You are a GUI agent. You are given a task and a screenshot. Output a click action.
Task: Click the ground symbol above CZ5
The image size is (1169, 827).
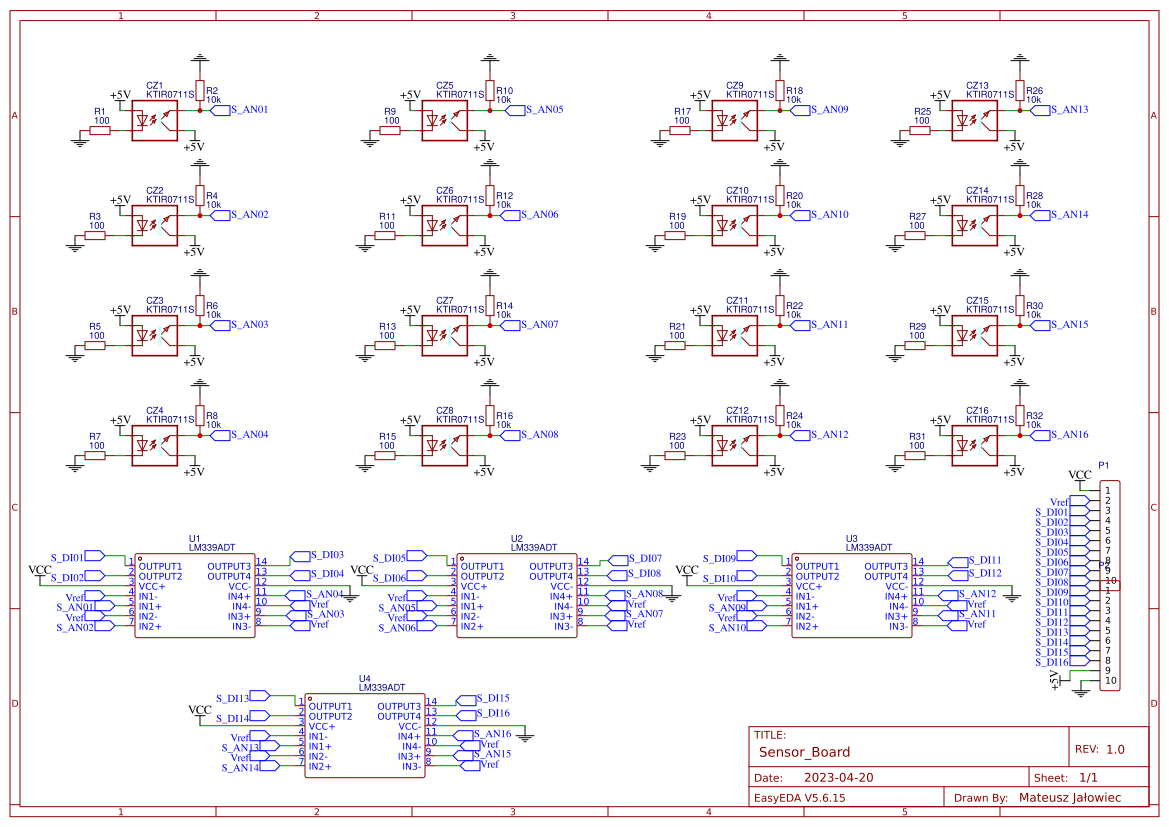489,60
